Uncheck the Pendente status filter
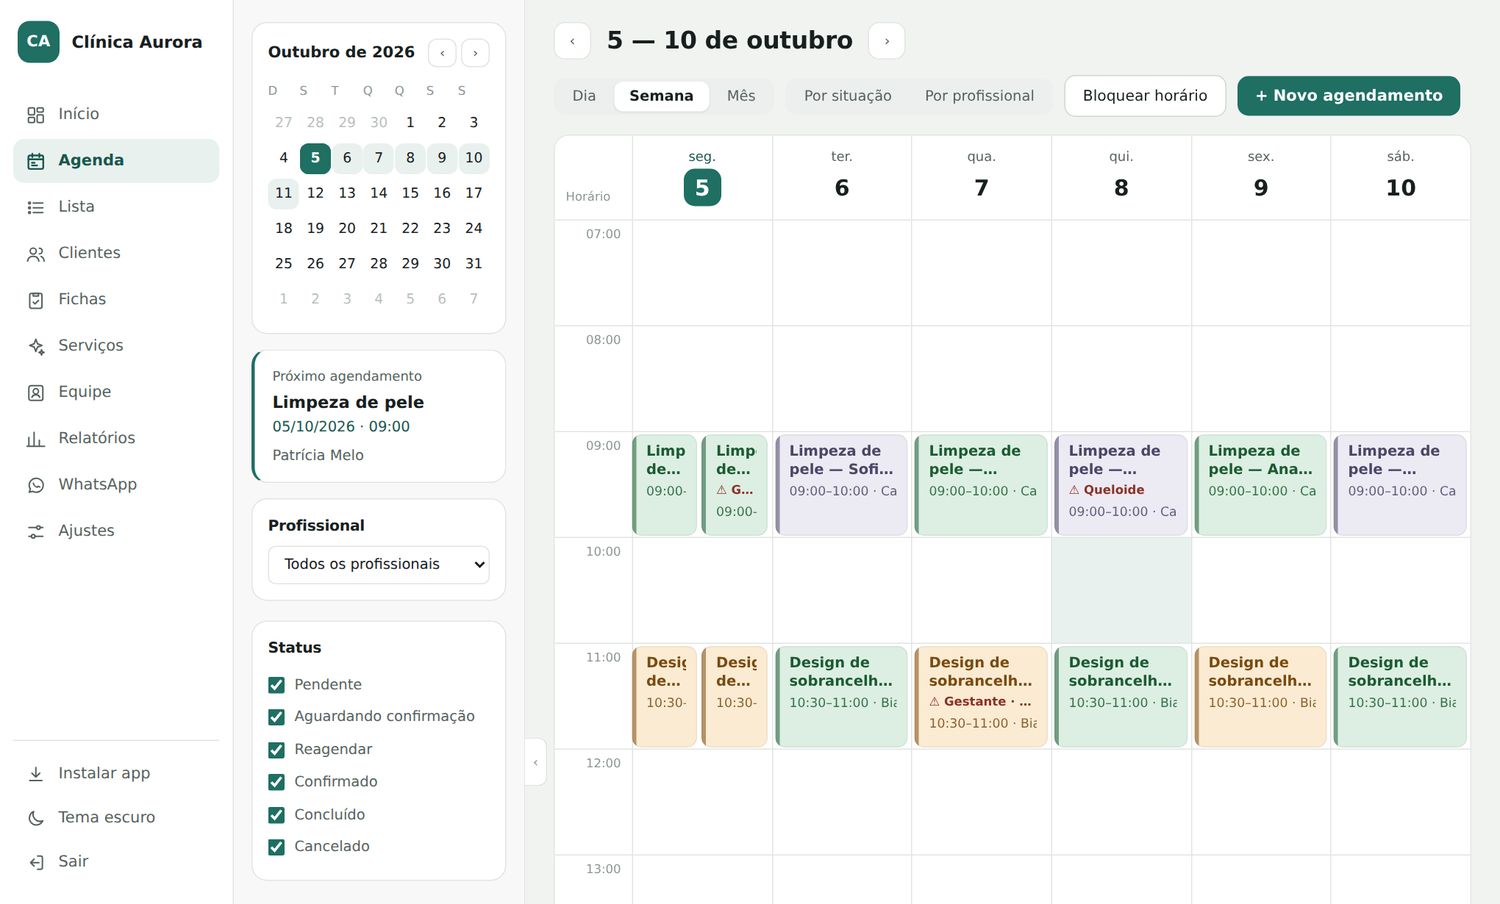Viewport: 1500px width, 904px height. coord(277,685)
